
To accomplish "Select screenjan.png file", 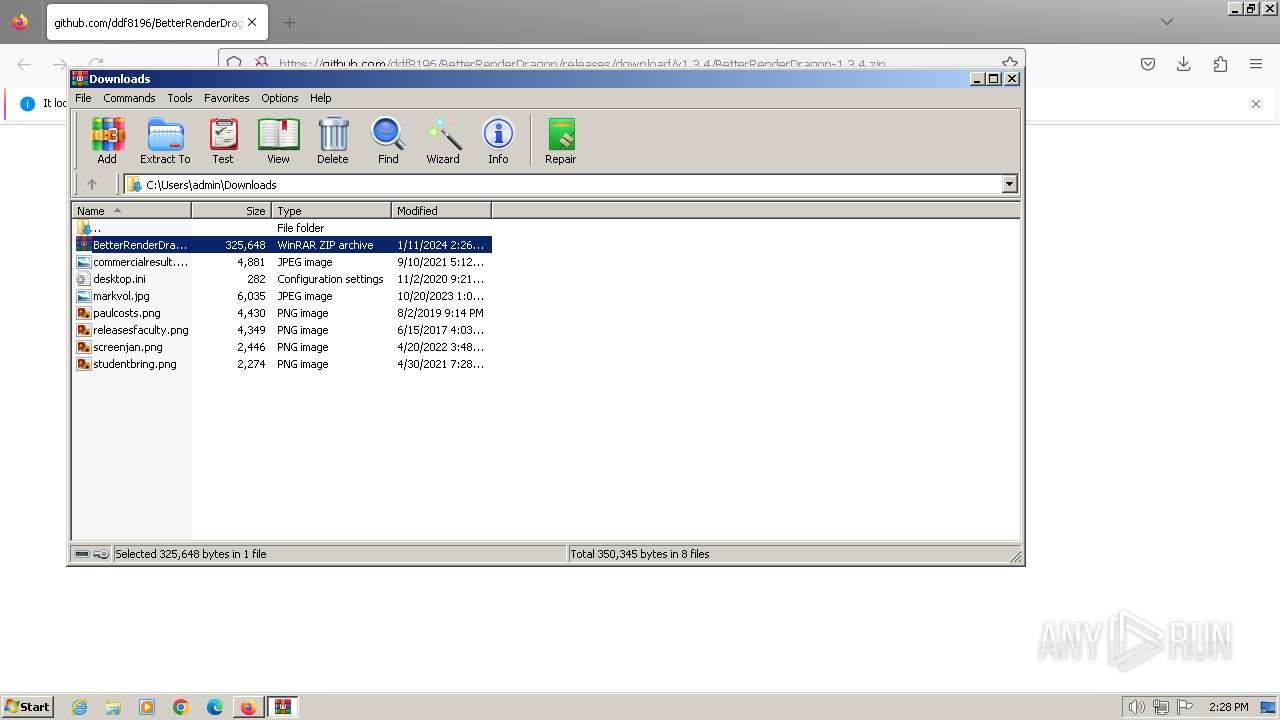I will pyautogui.click(x=283, y=347).
